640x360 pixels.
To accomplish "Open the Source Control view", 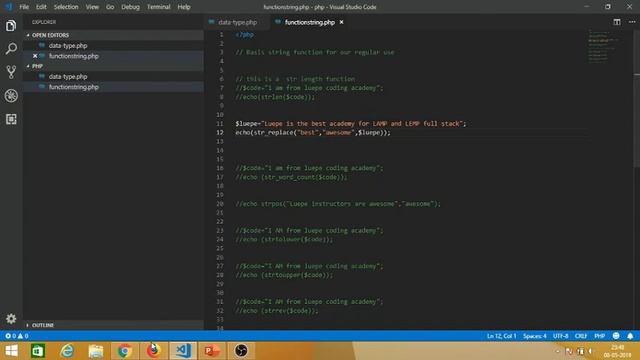I will tap(11, 72).
